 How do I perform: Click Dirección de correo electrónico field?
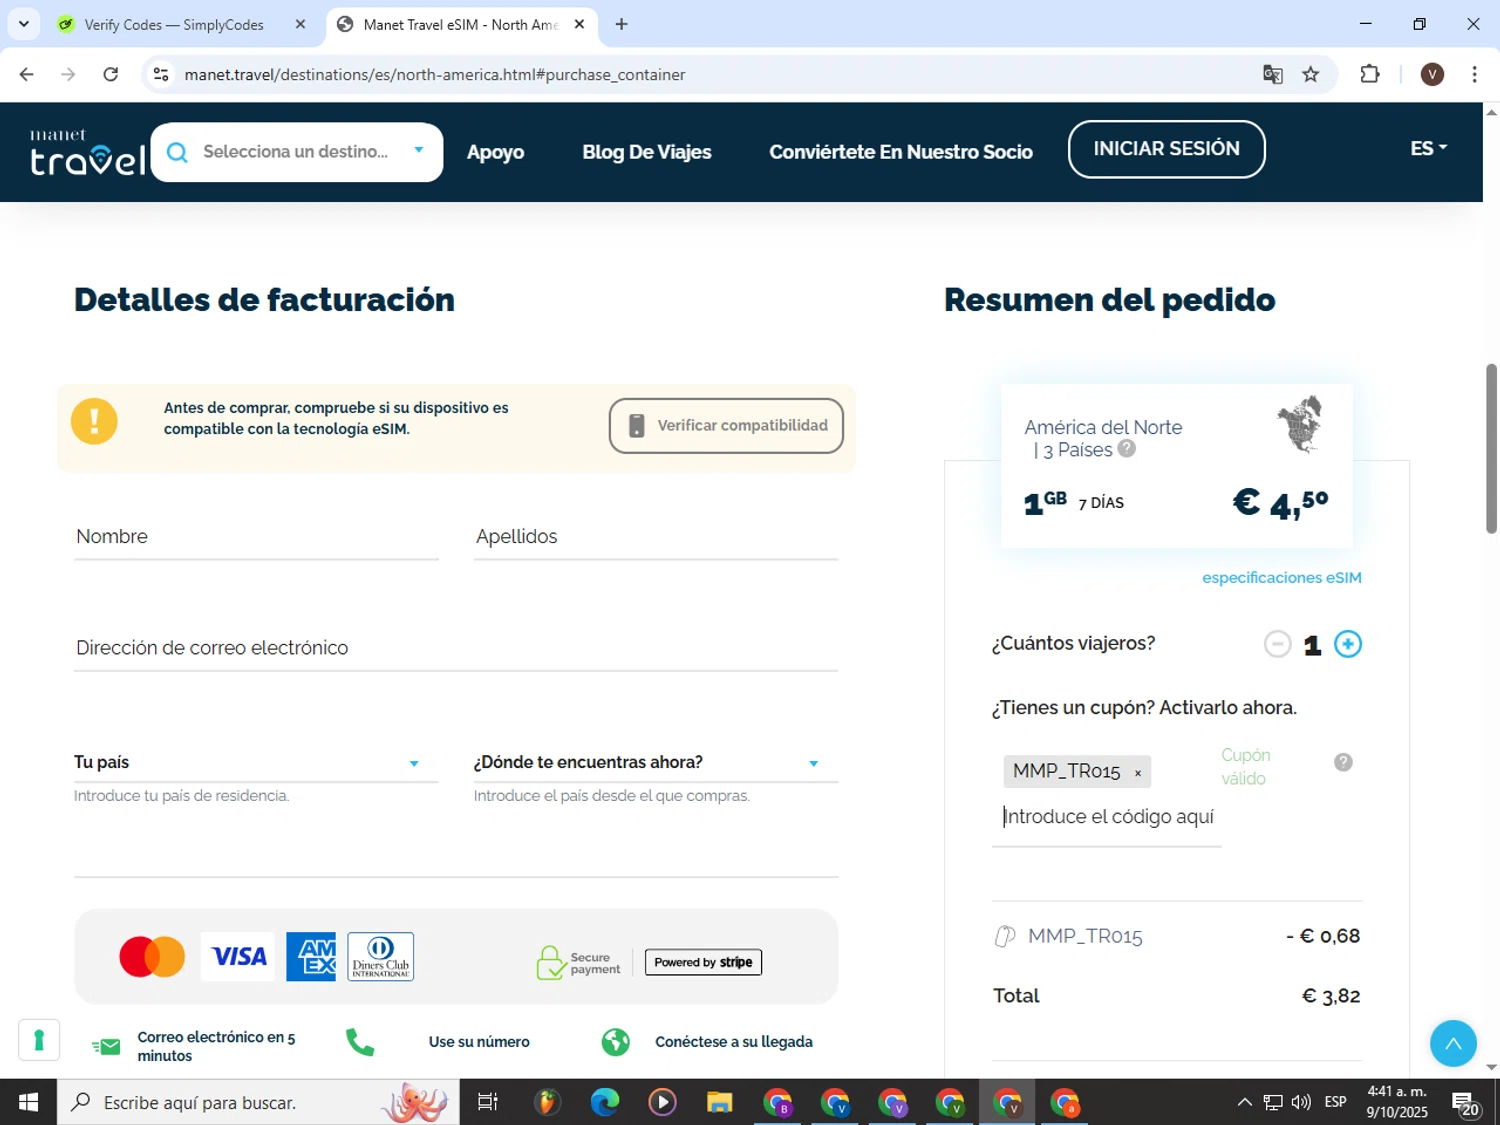[456, 648]
